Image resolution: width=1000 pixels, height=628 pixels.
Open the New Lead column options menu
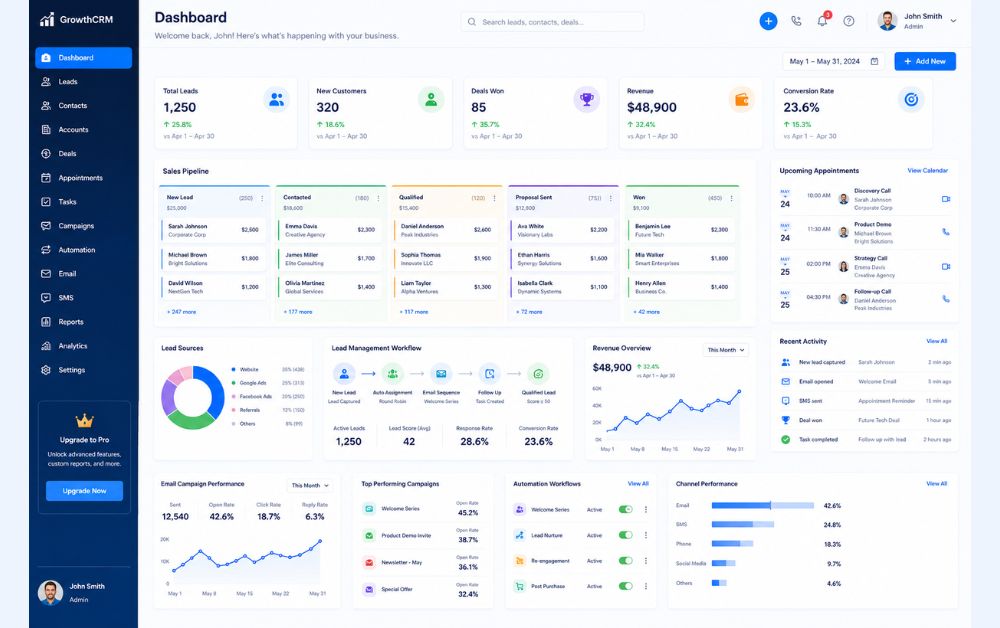(x=262, y=198)
